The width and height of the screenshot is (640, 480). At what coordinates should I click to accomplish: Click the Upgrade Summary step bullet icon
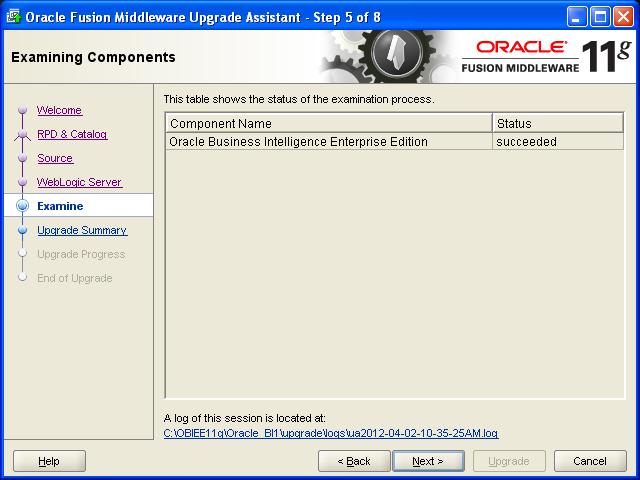(22, 230)
